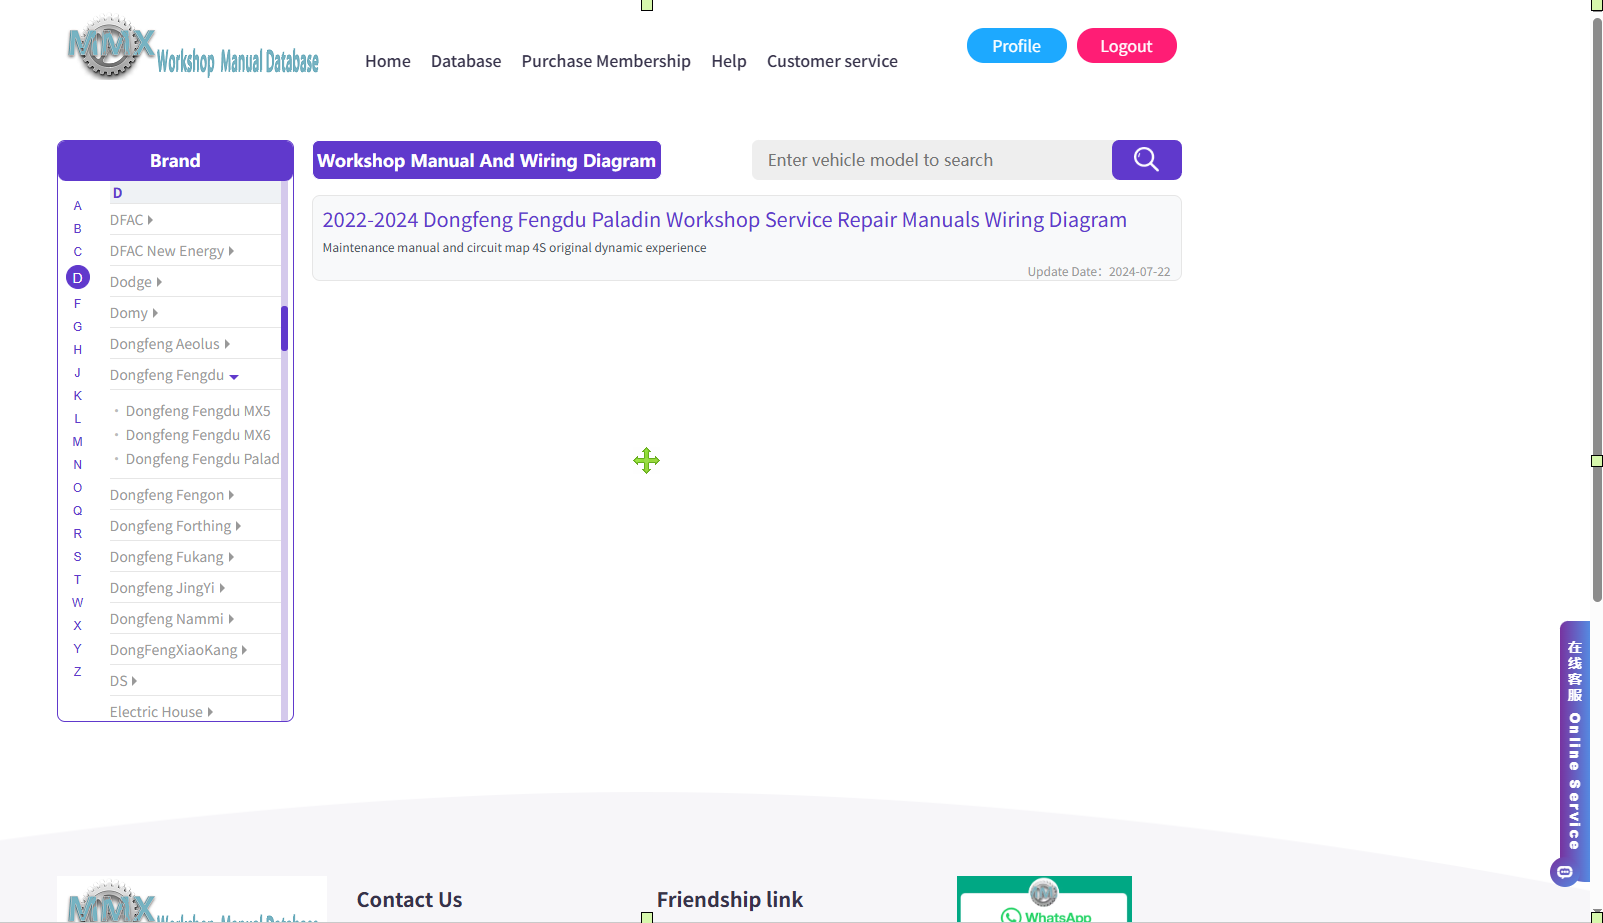Open the Online Service chat widget
Viewport: 1603px width, 923px height.
(1574, 750)
